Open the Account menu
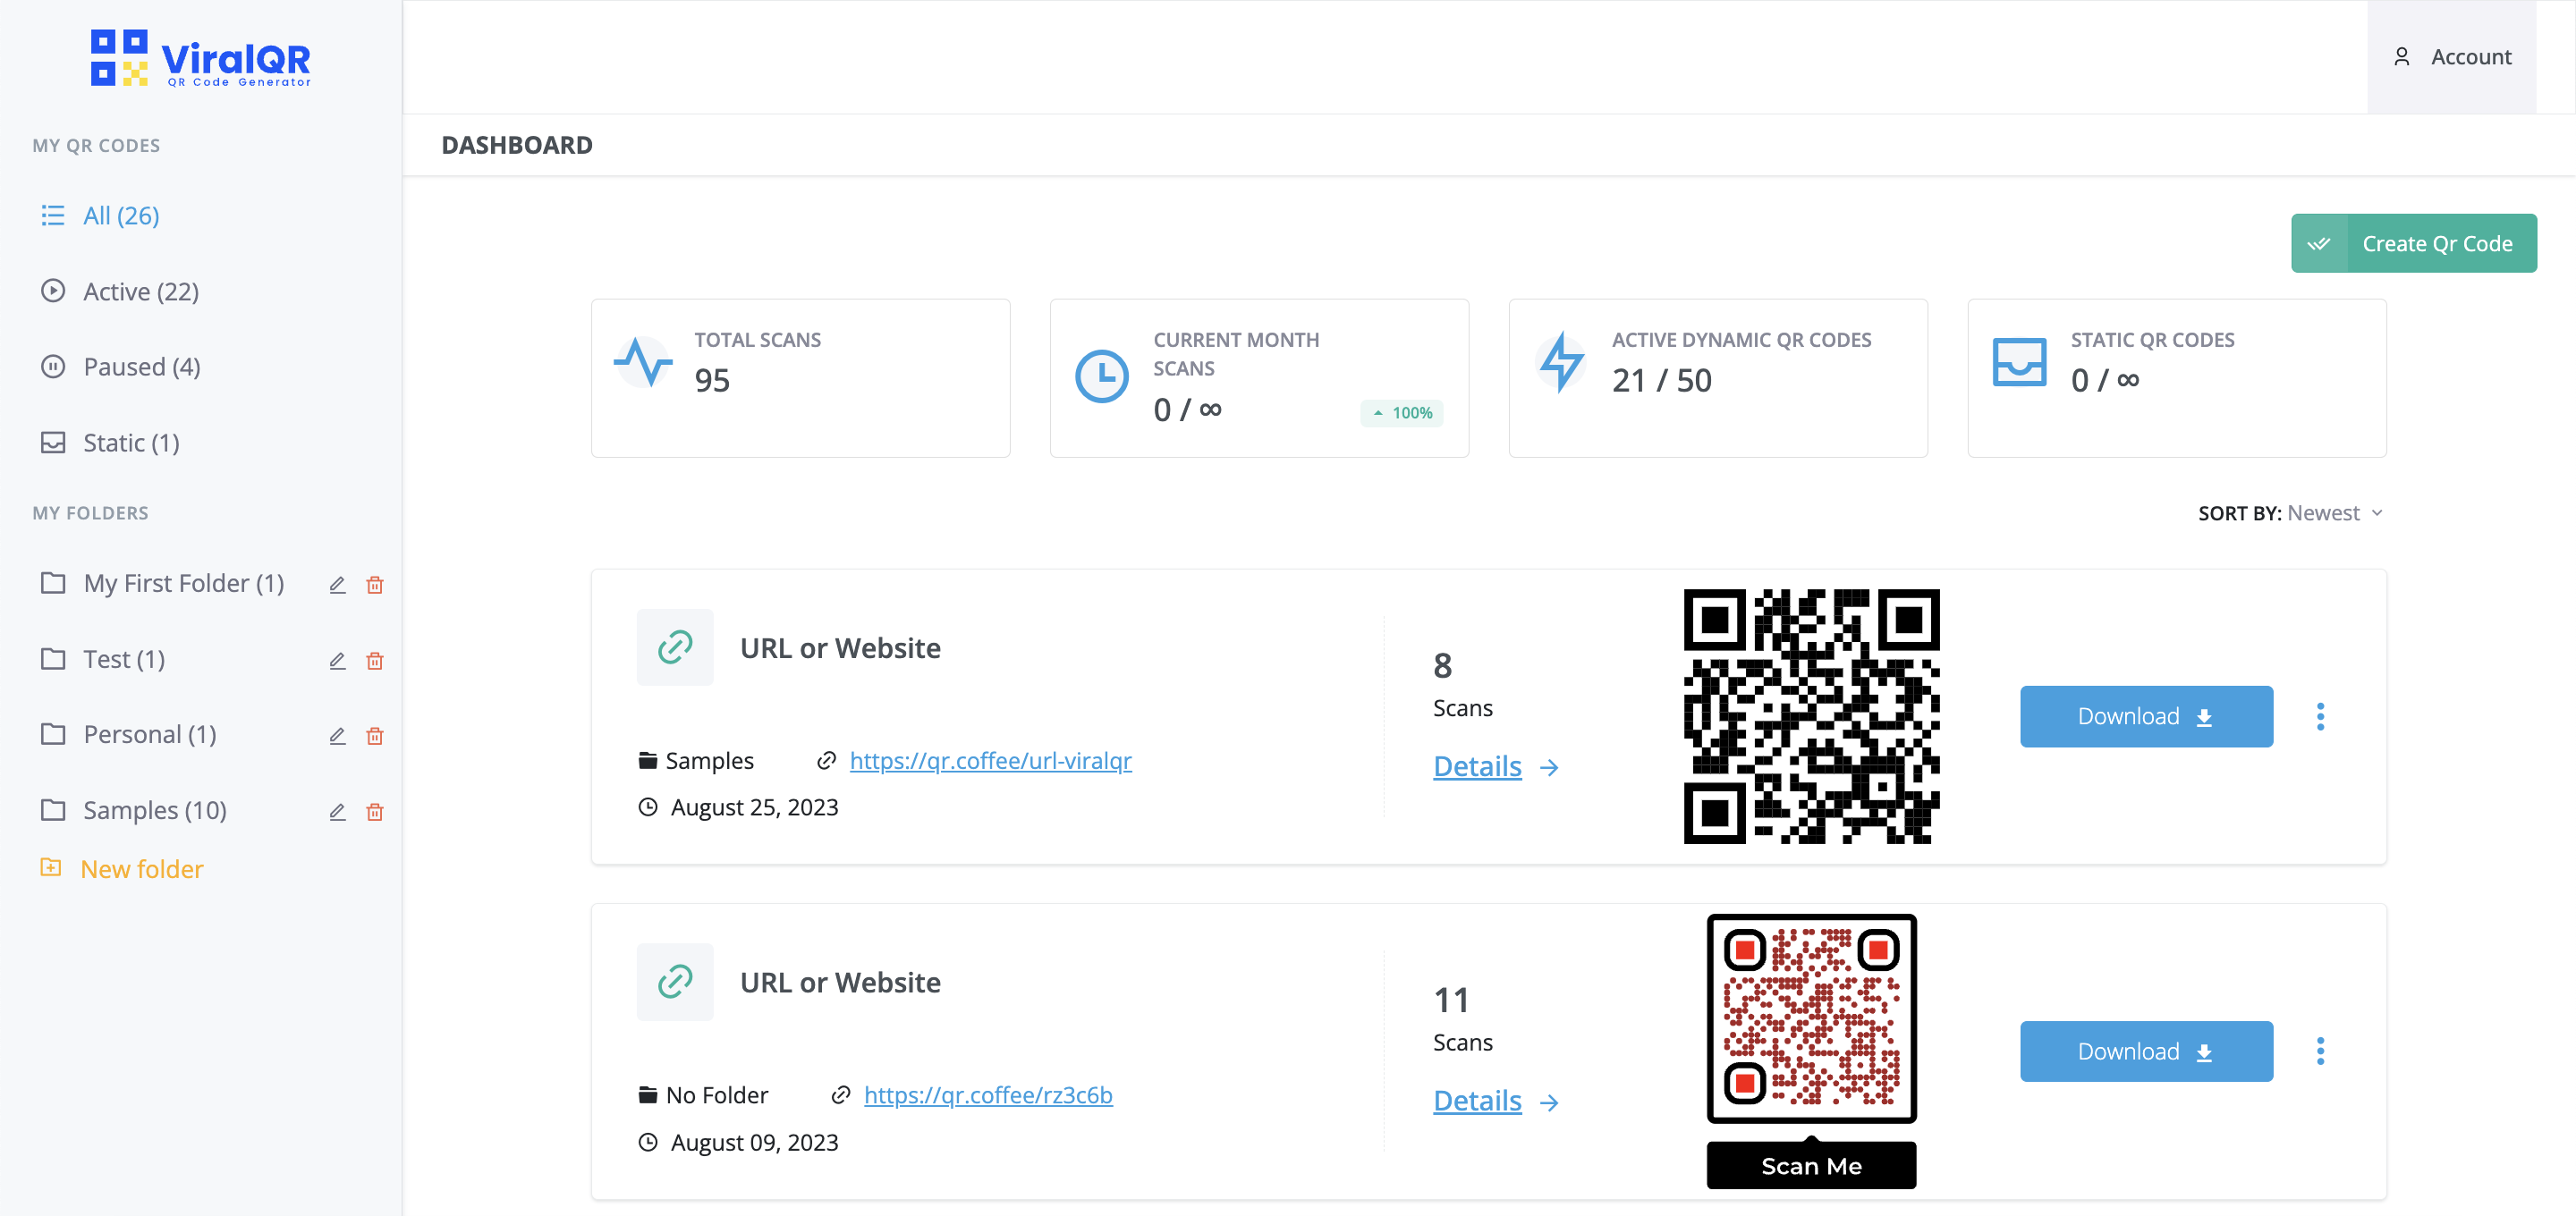 click(x=2451, y=57)
